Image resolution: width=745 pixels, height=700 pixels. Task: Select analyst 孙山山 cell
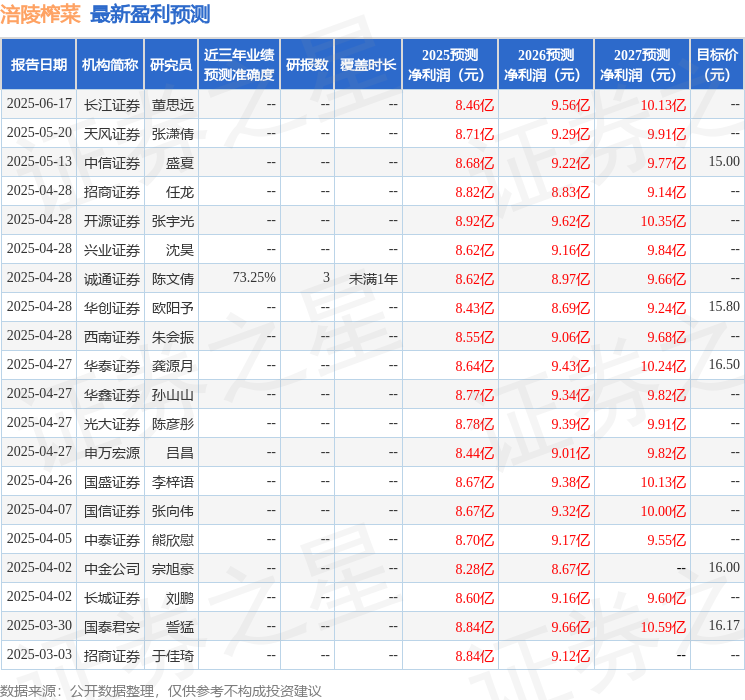coord(172,395)
